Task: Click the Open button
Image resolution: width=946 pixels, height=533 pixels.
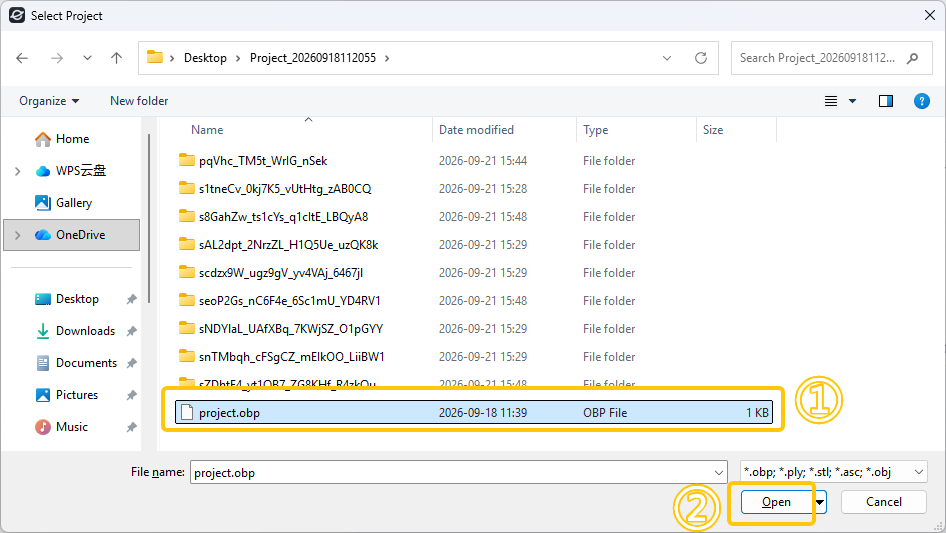Action: (776, 502)
